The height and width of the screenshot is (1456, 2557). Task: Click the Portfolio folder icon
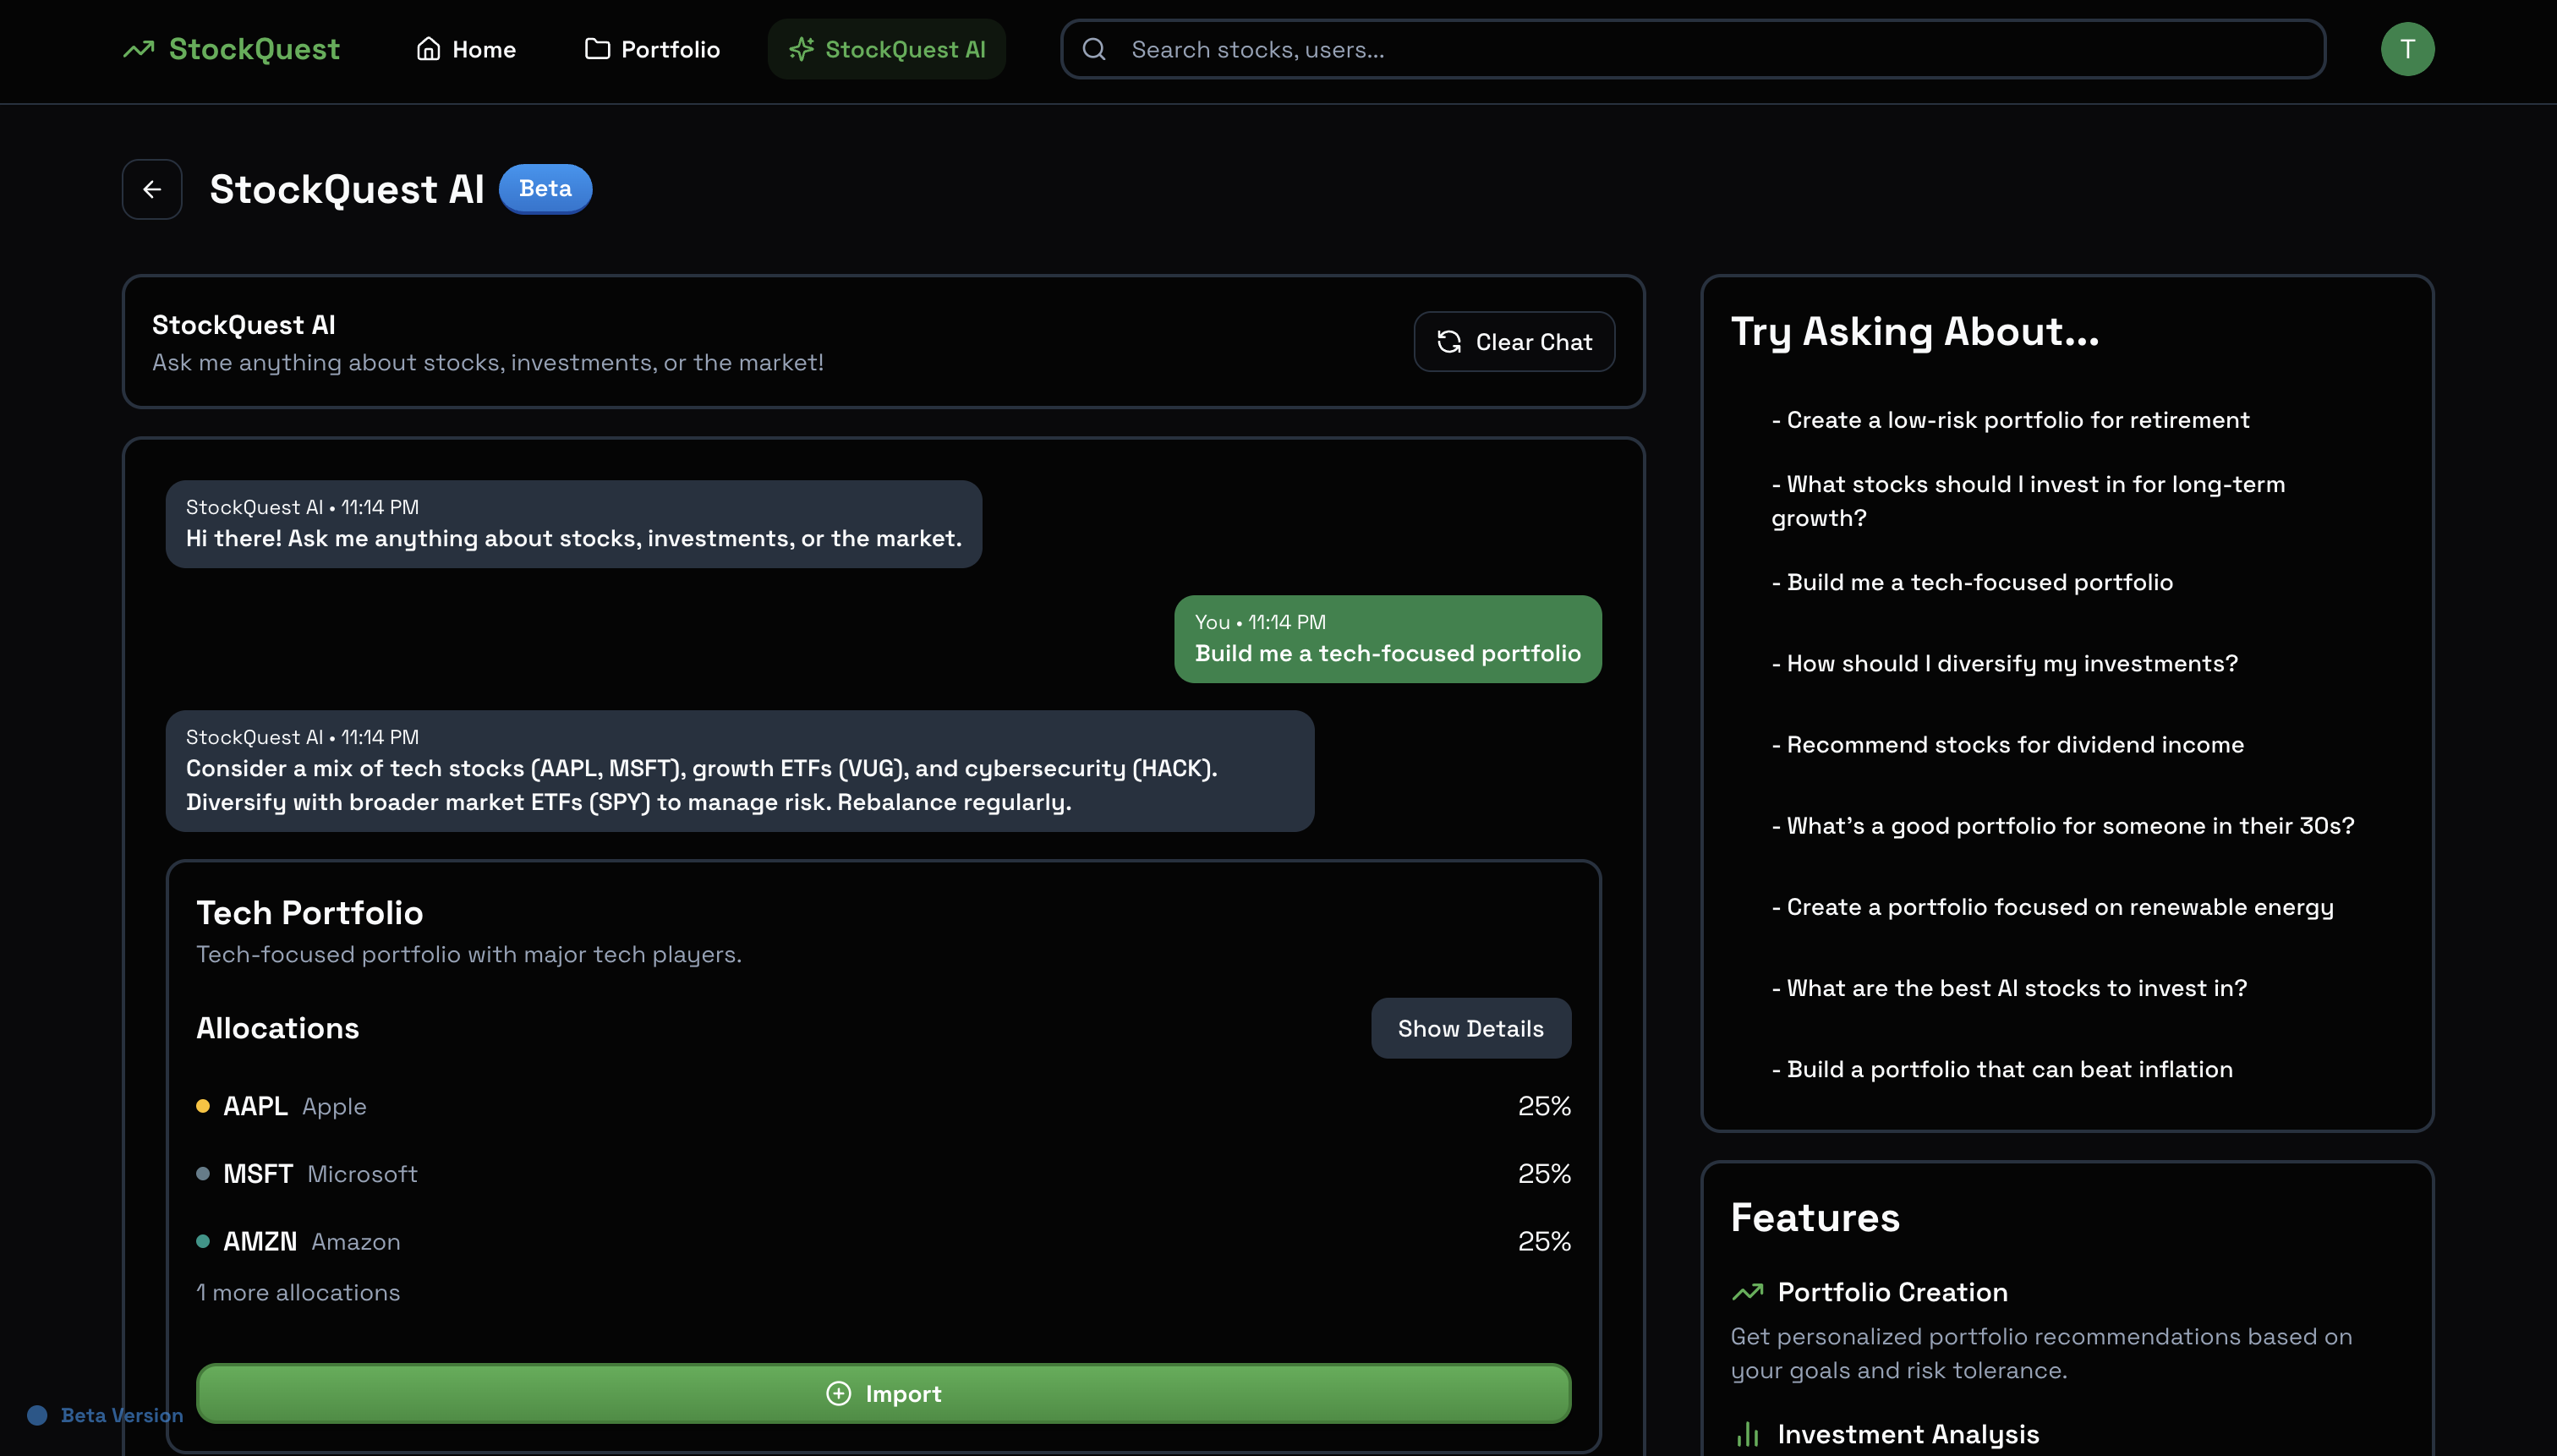(x=597, y=49)
